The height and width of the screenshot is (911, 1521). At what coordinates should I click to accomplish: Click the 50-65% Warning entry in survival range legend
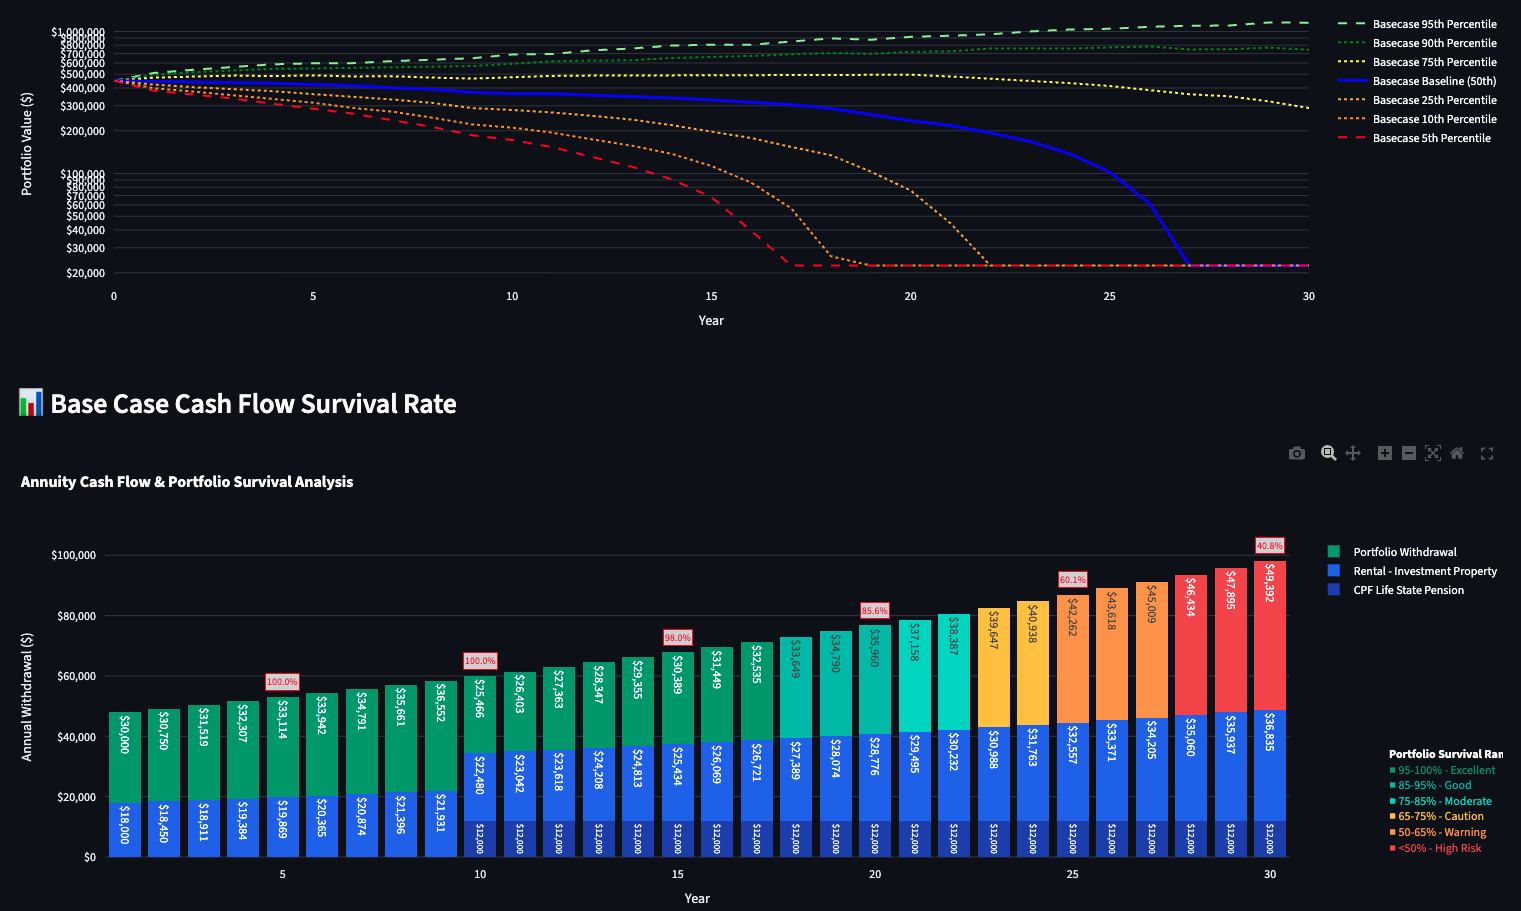(x=1439, y=832)
